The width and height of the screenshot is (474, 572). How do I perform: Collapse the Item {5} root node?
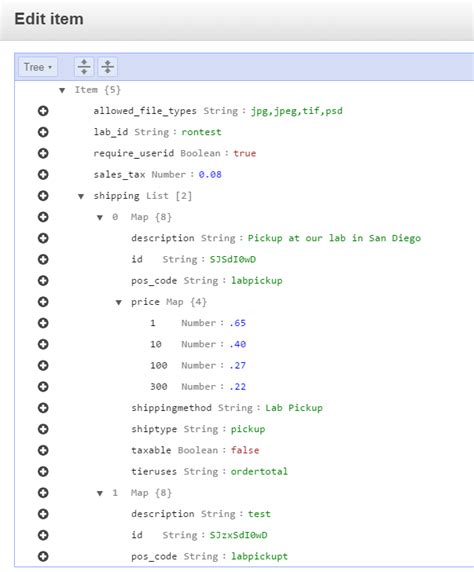point(62,90)
